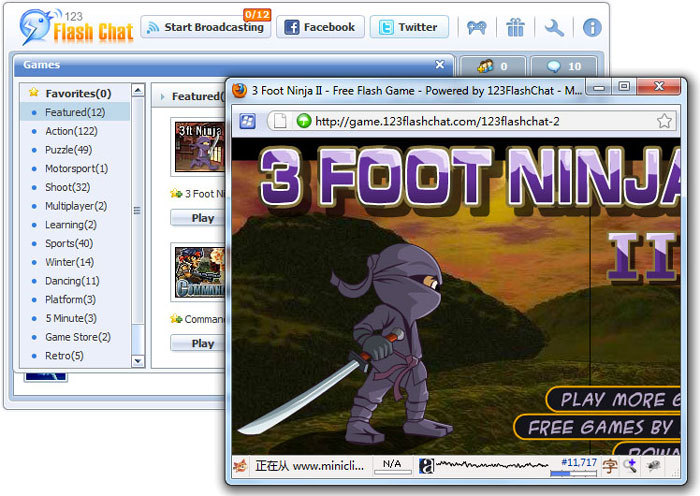Open the games controller icon in the top toolbar
The image size is (700, 496).
click(477, 28)
